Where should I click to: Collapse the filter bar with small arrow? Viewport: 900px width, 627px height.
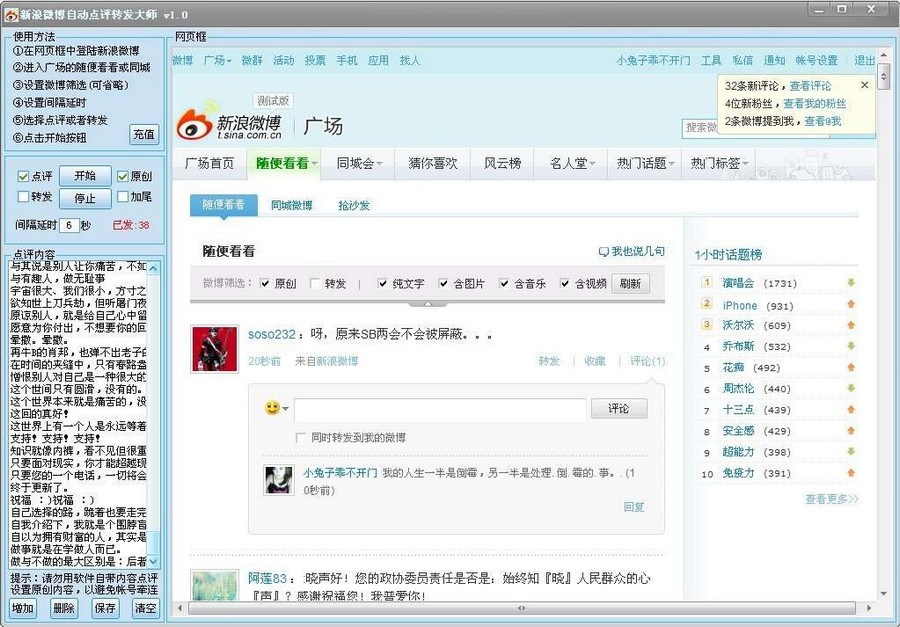tap(427, 303)
